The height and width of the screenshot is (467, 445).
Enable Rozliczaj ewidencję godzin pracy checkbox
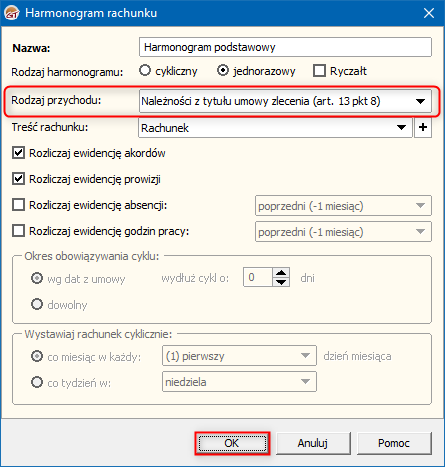pos(18,231)
